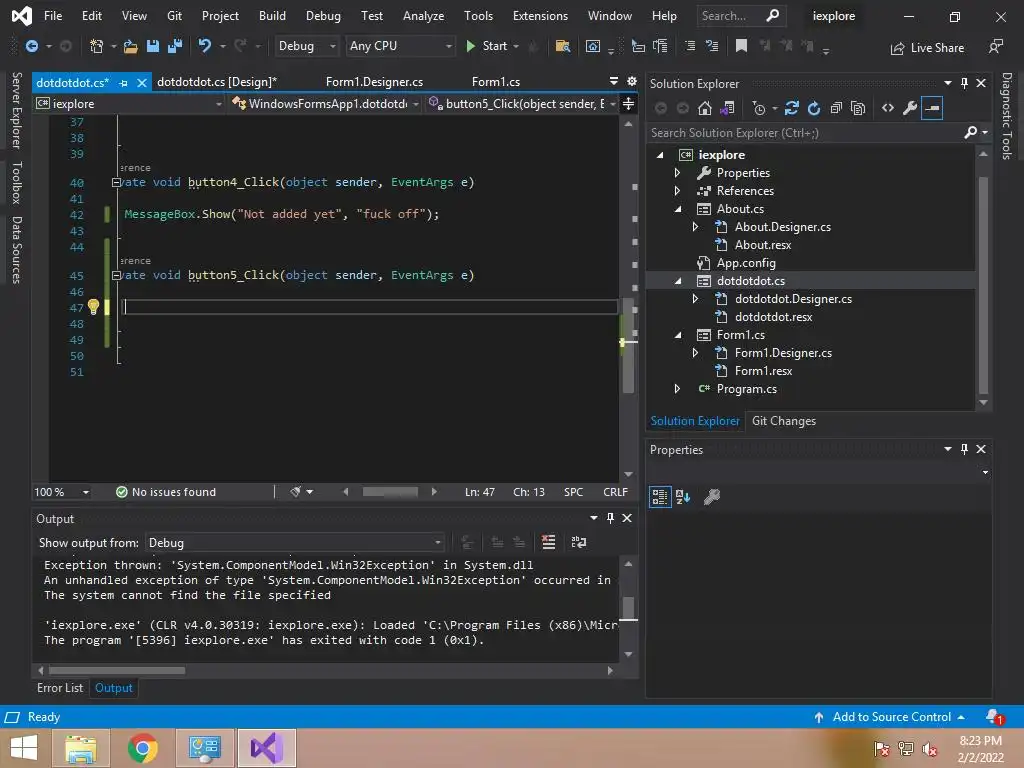Open file with the folder icon
1024x768 pixels.
point(131,46)
